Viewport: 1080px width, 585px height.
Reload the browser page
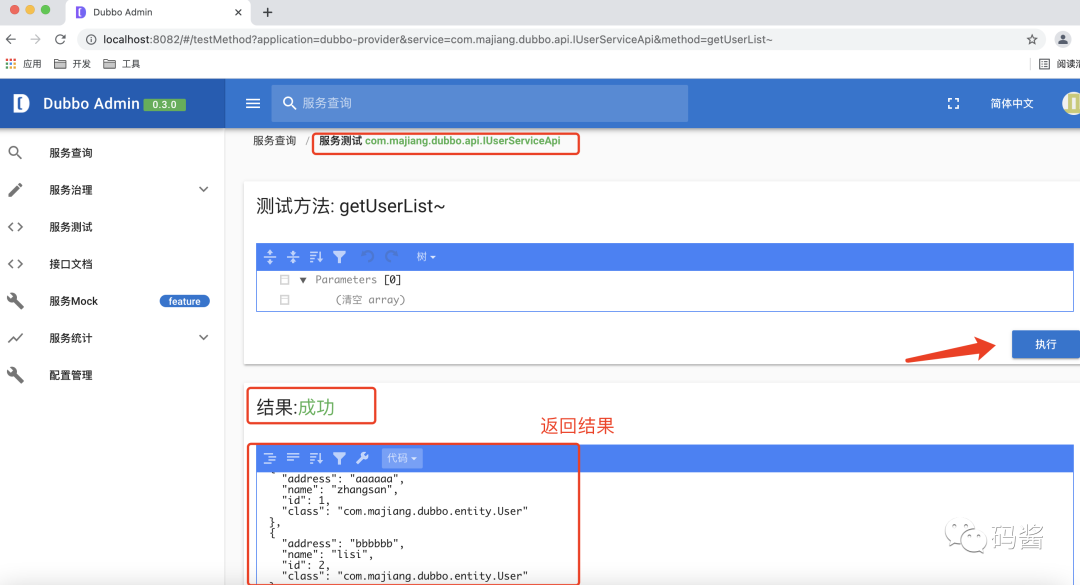coord(61,39)
